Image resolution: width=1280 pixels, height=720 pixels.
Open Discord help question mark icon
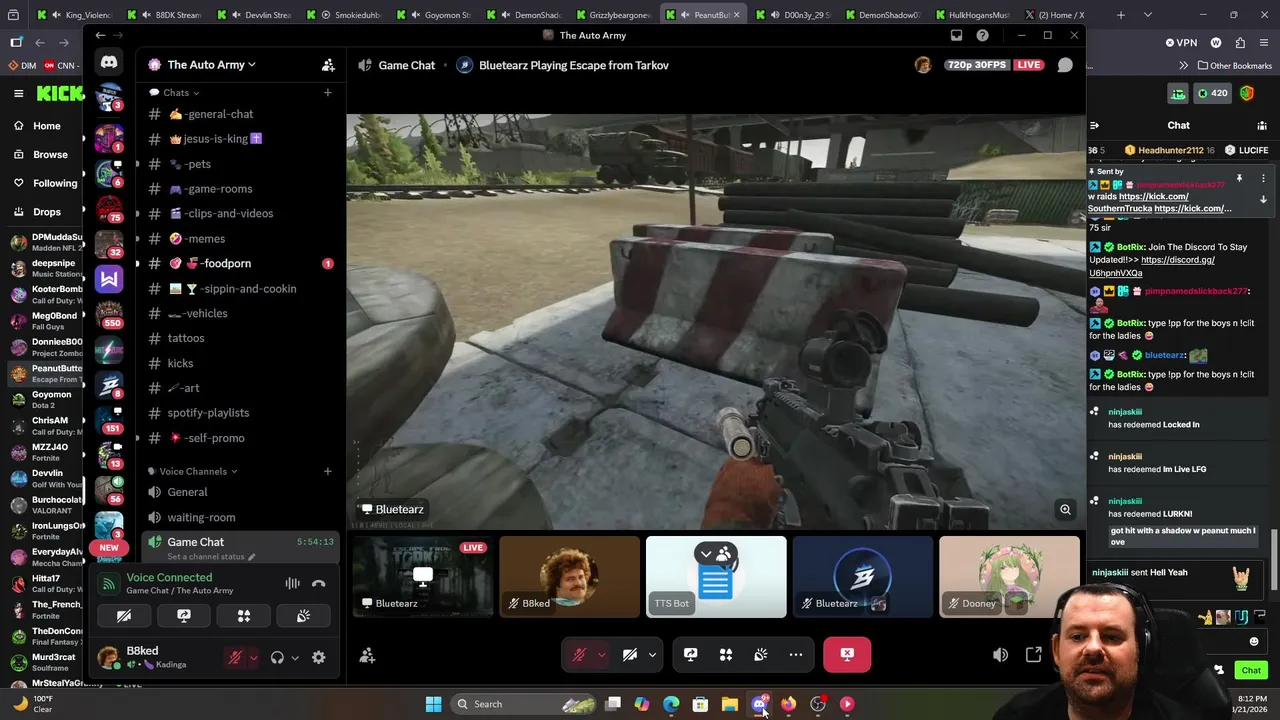[x=982, y=35]
